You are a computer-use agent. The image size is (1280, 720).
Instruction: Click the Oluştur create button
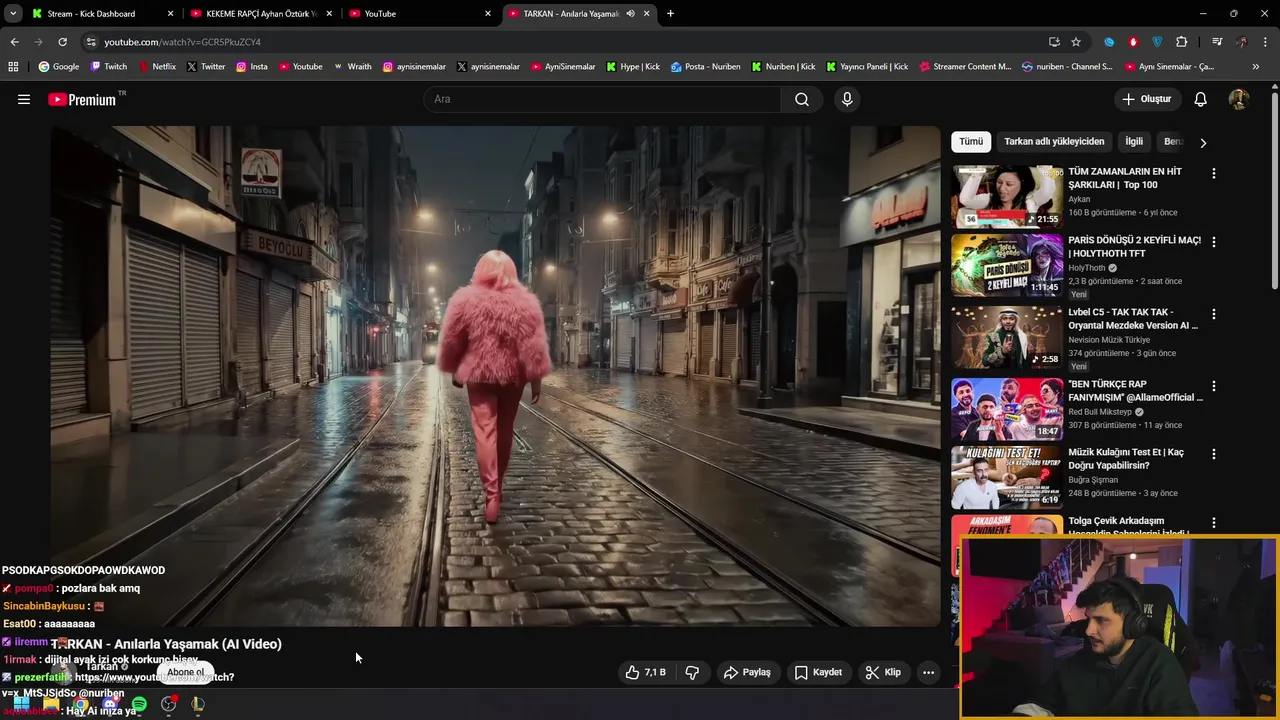pyautogui.click(x=1146, y=99)
